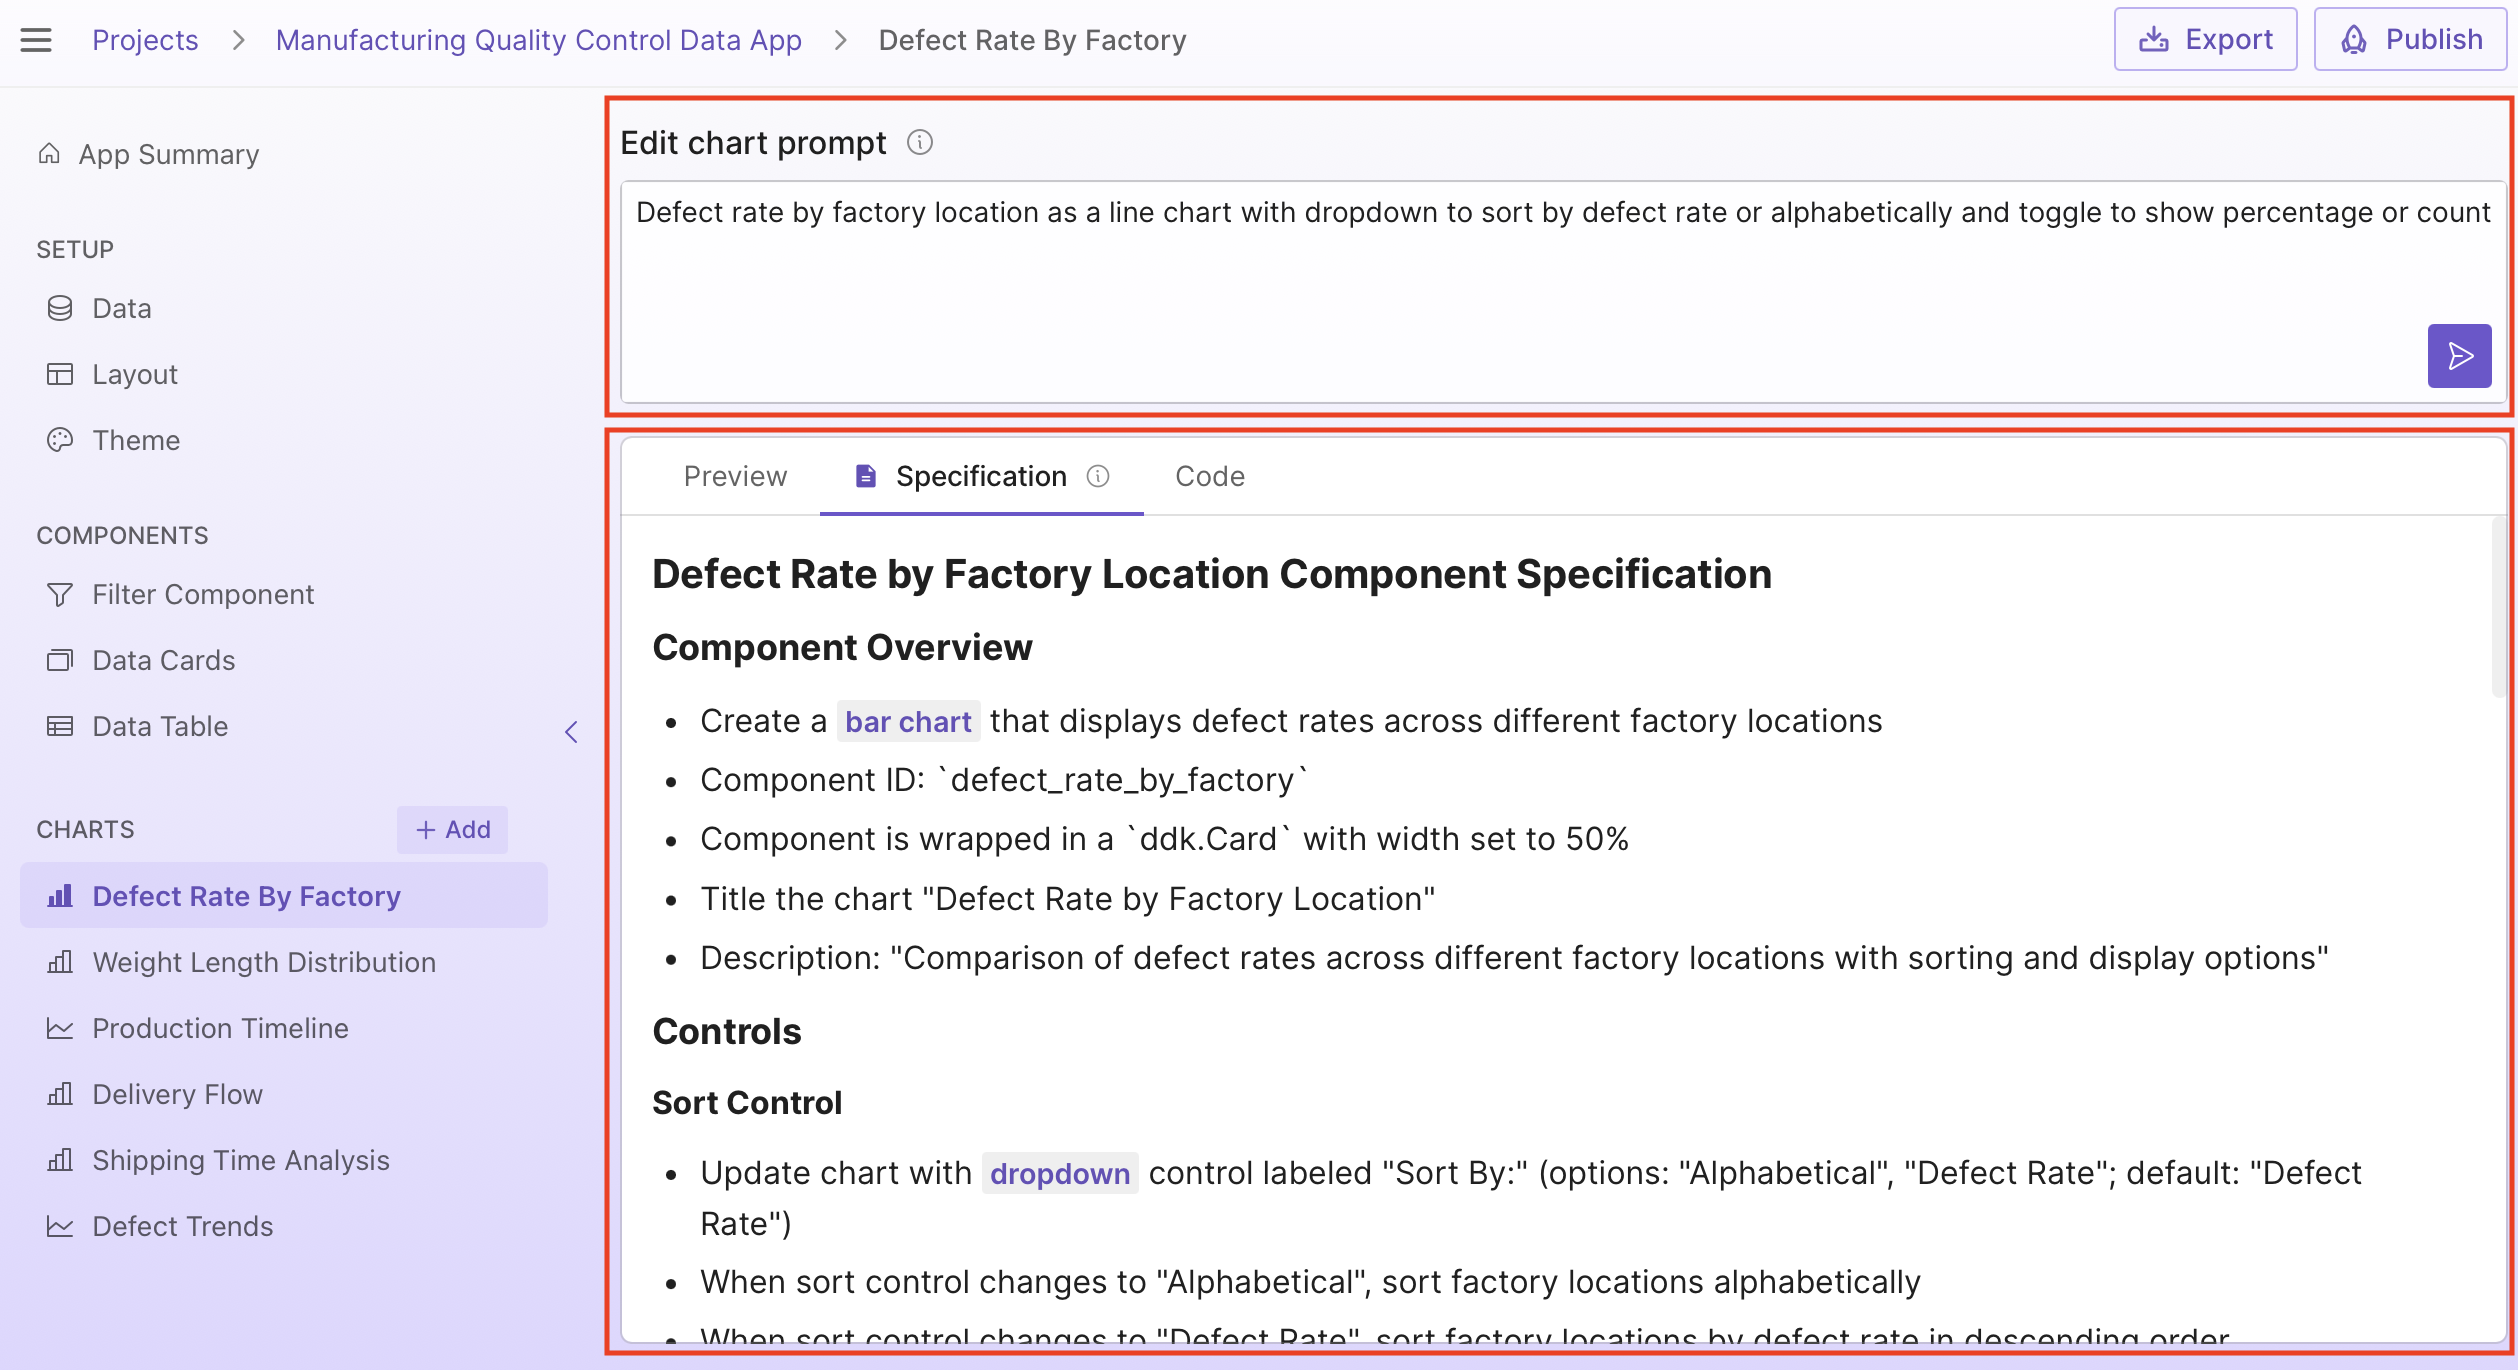Click info icon beside Edit chart prompt

[x=919, y=143]
